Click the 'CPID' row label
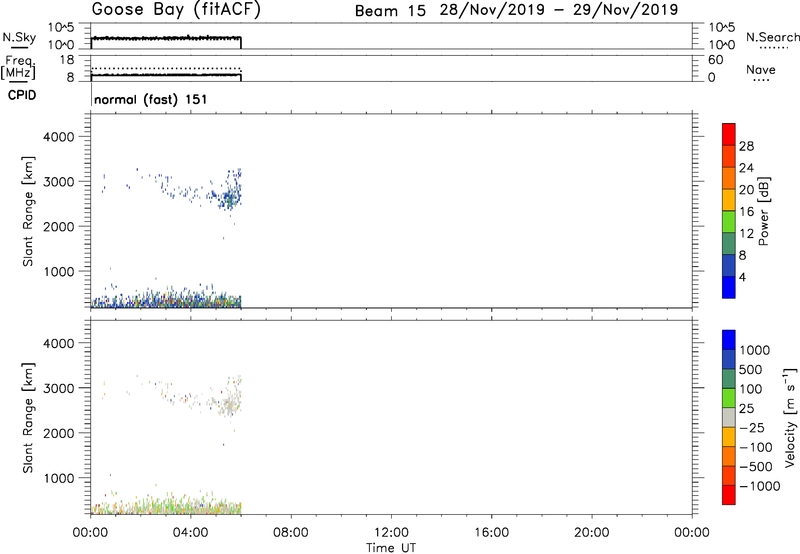This screenshot has width=800, height=554. click(x=22, y=95)
